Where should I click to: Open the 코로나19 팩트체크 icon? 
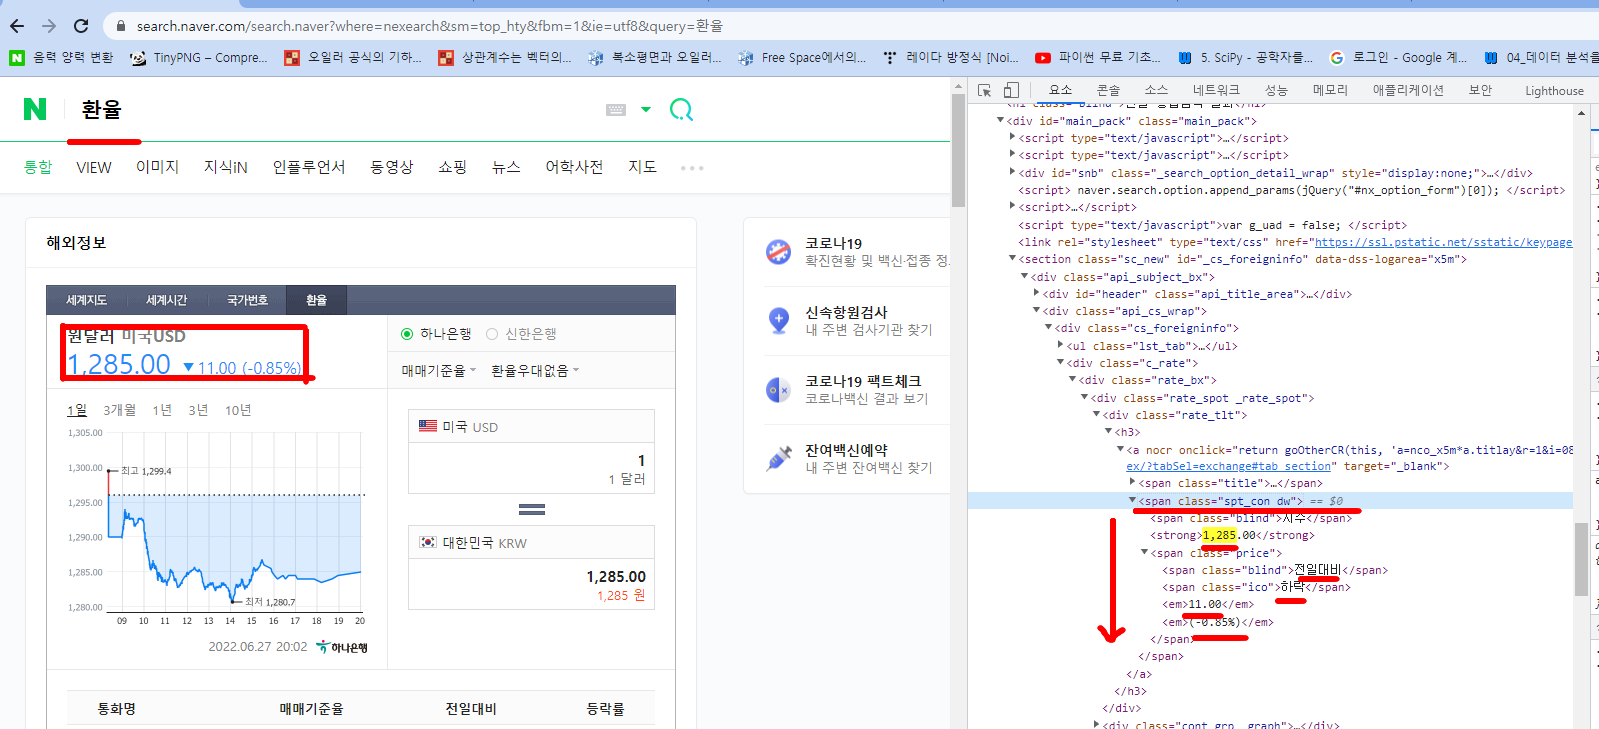coord(778,390)
